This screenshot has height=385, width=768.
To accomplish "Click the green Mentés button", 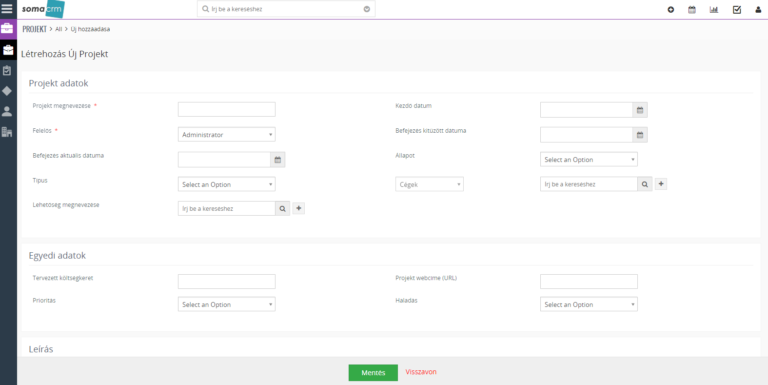I will (373, 373).
